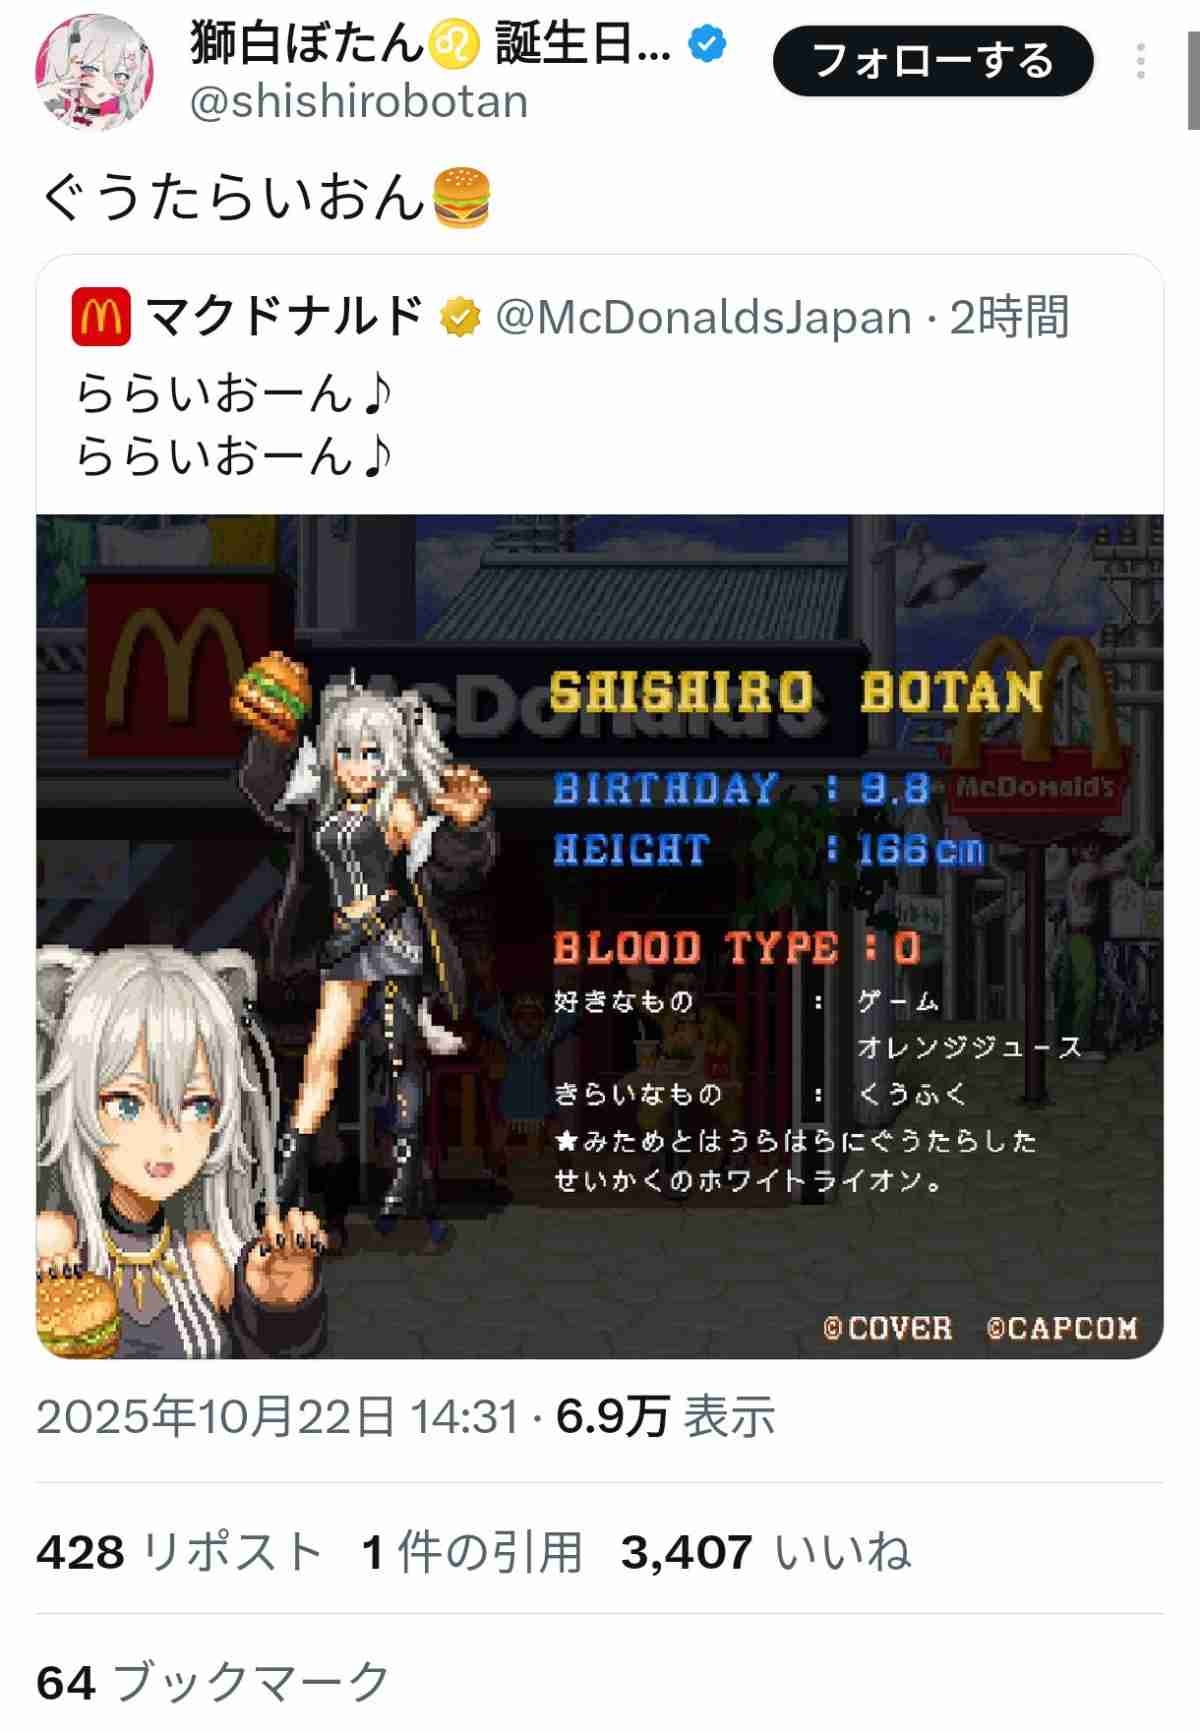Open the quoted ららいおーん tweet text
Screen dimensions: 1200x1732
pos(233,425)
